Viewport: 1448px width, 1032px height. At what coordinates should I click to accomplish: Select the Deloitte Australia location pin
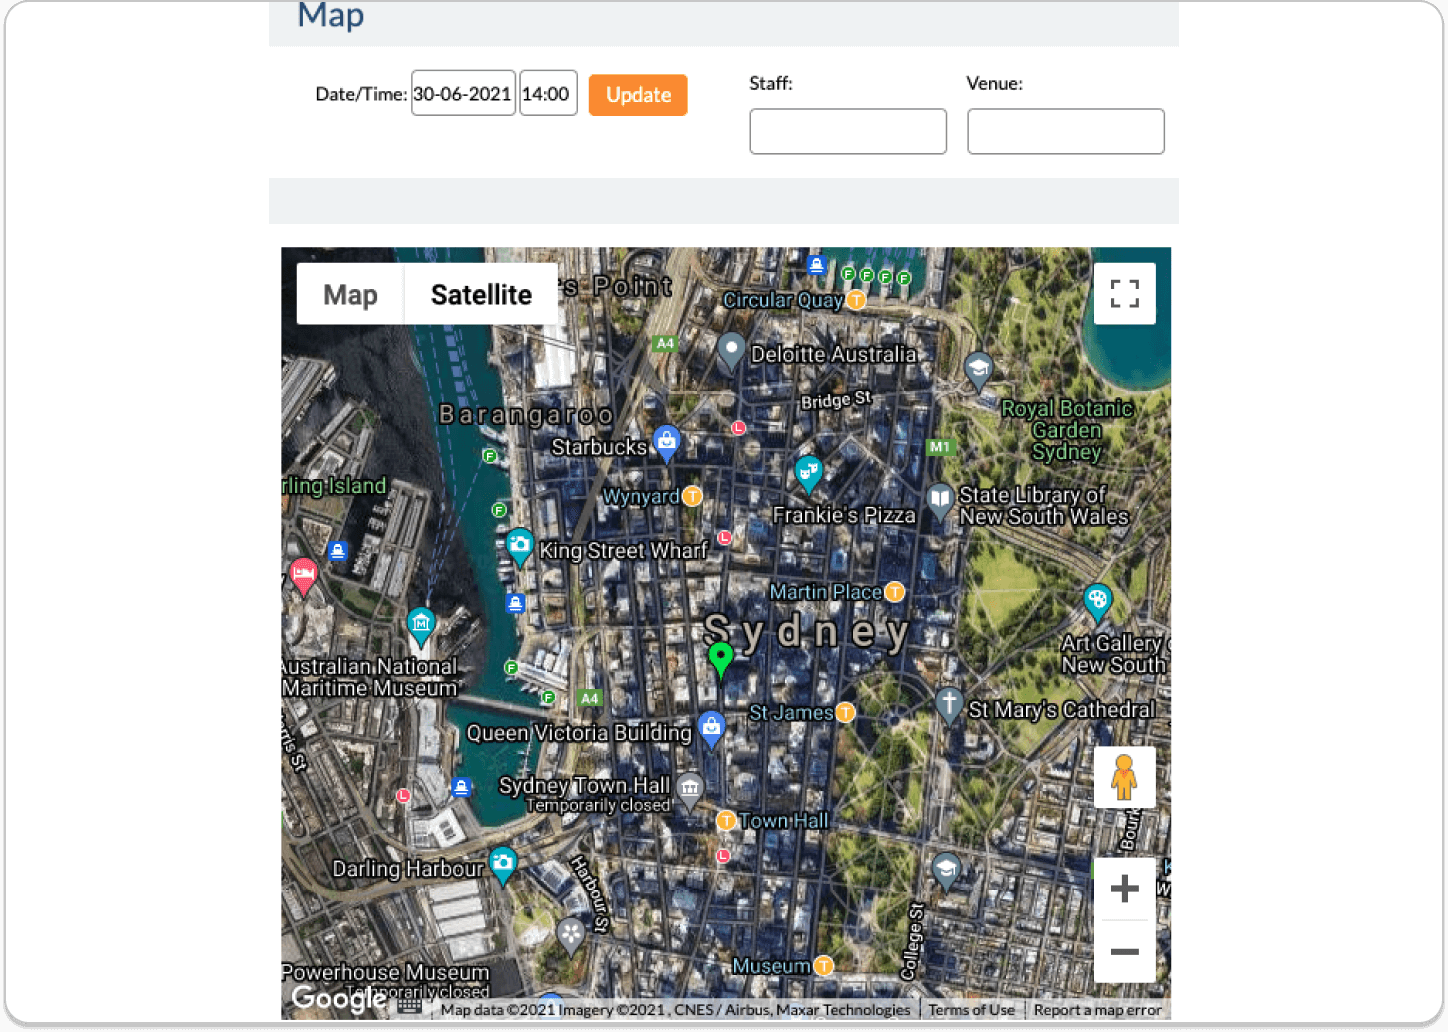(731, 350)
